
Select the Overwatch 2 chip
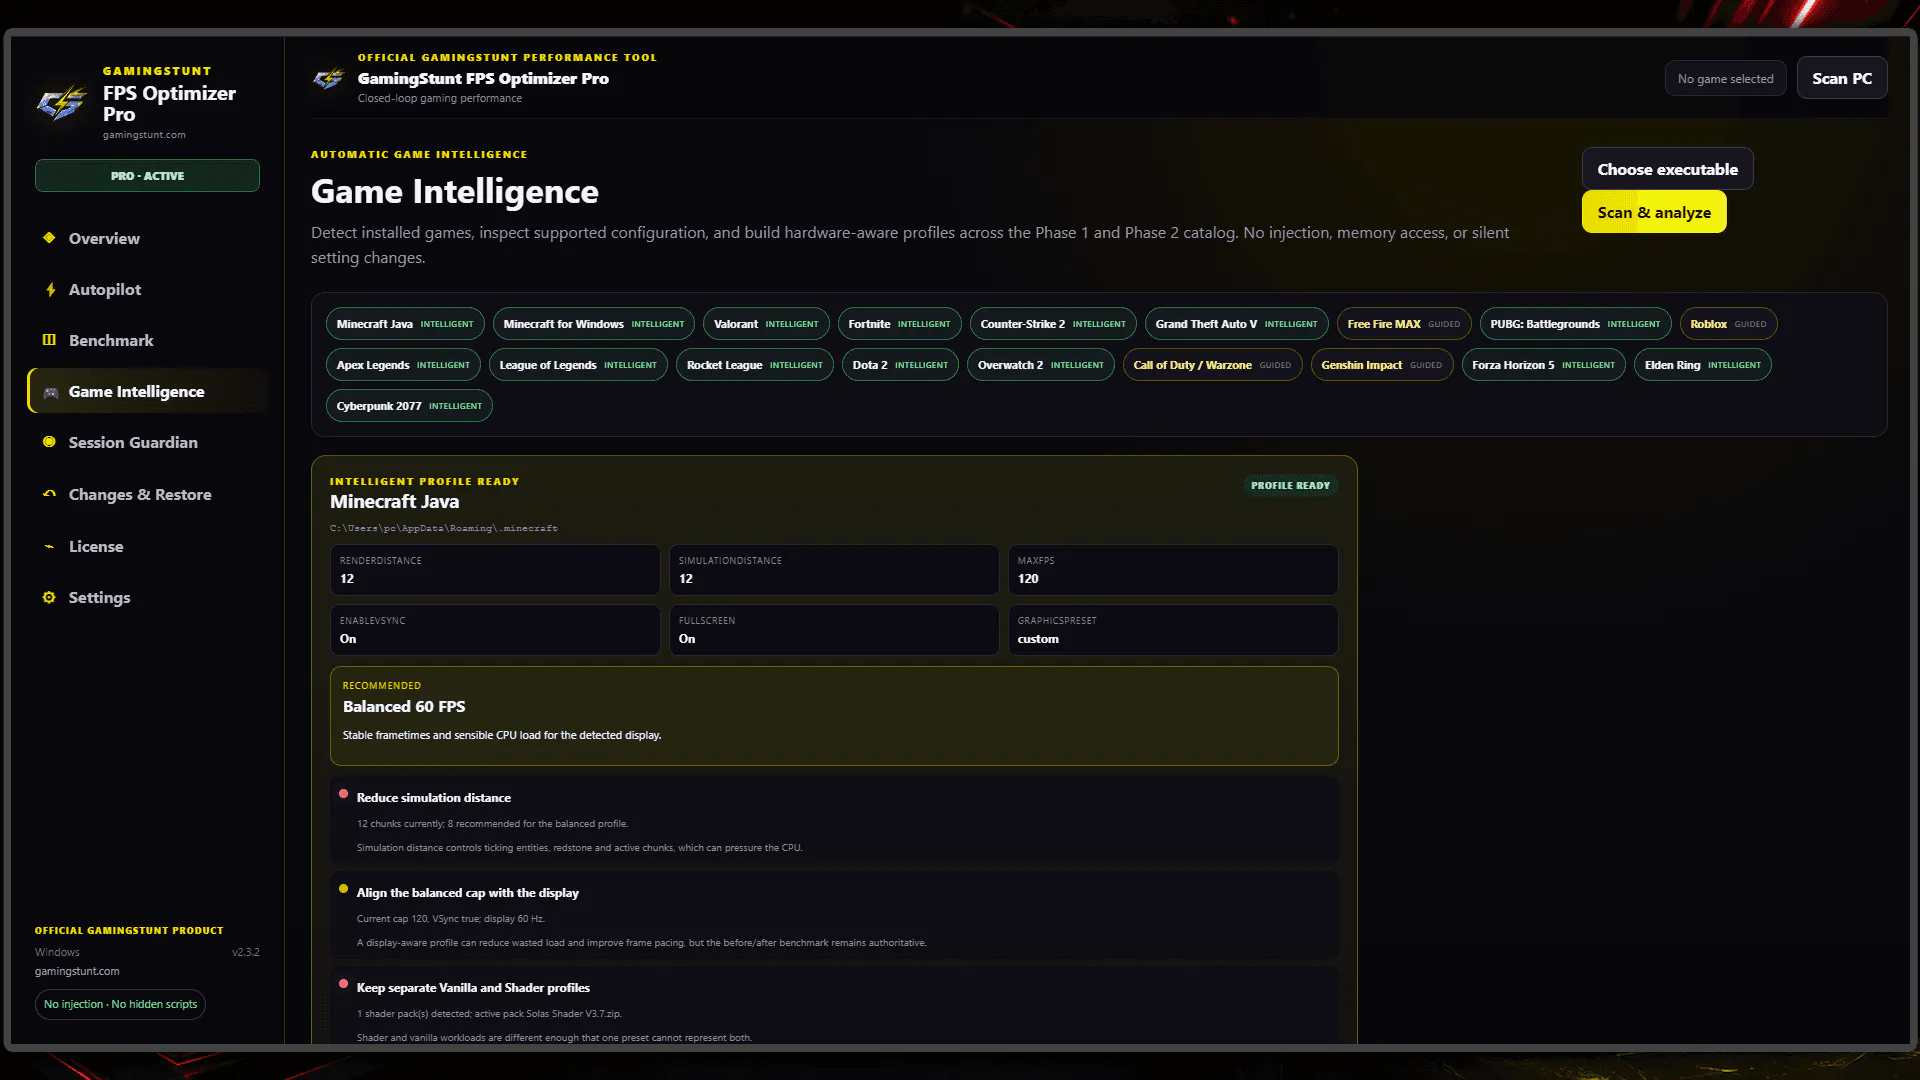(x=1040, y=365)
